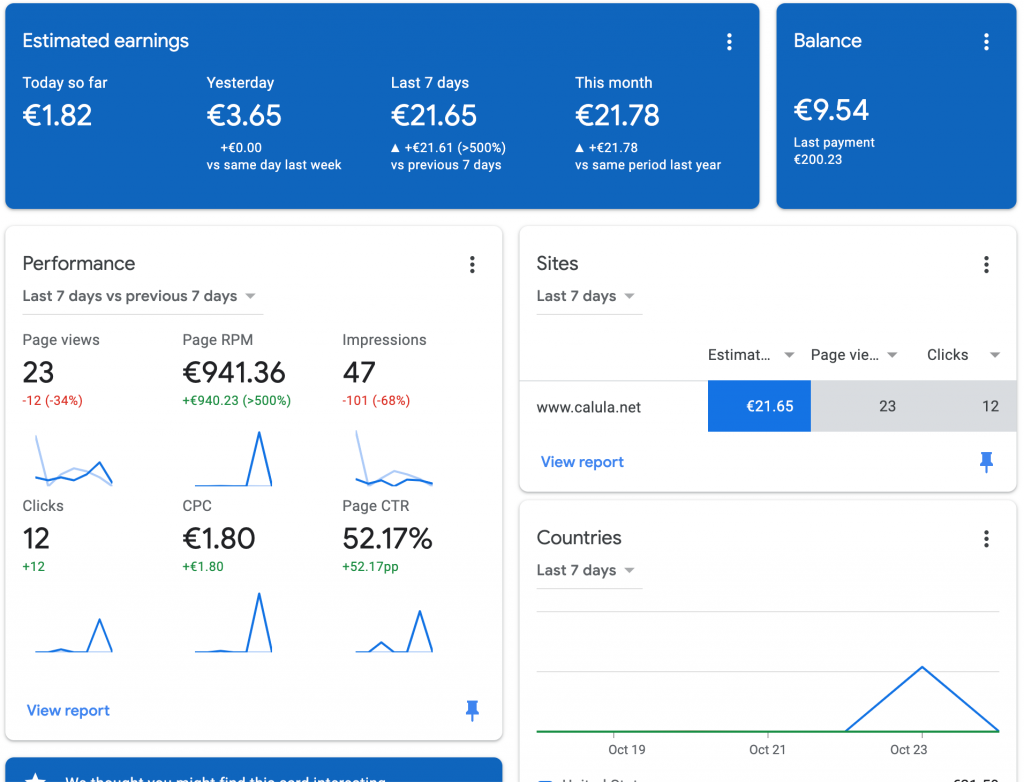This screenshot has width=1024, height=782.
Task: Click View report in Performance card
Action: (x=68, y=710)
